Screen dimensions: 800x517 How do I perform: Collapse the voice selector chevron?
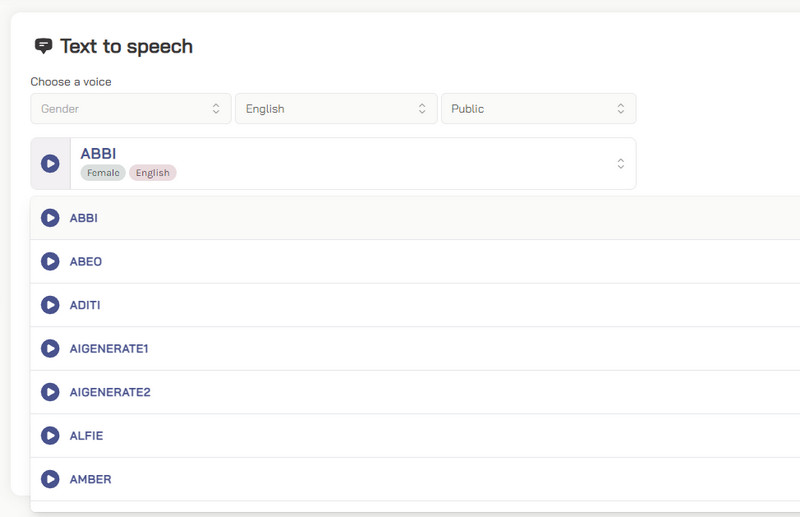(620, 163)
